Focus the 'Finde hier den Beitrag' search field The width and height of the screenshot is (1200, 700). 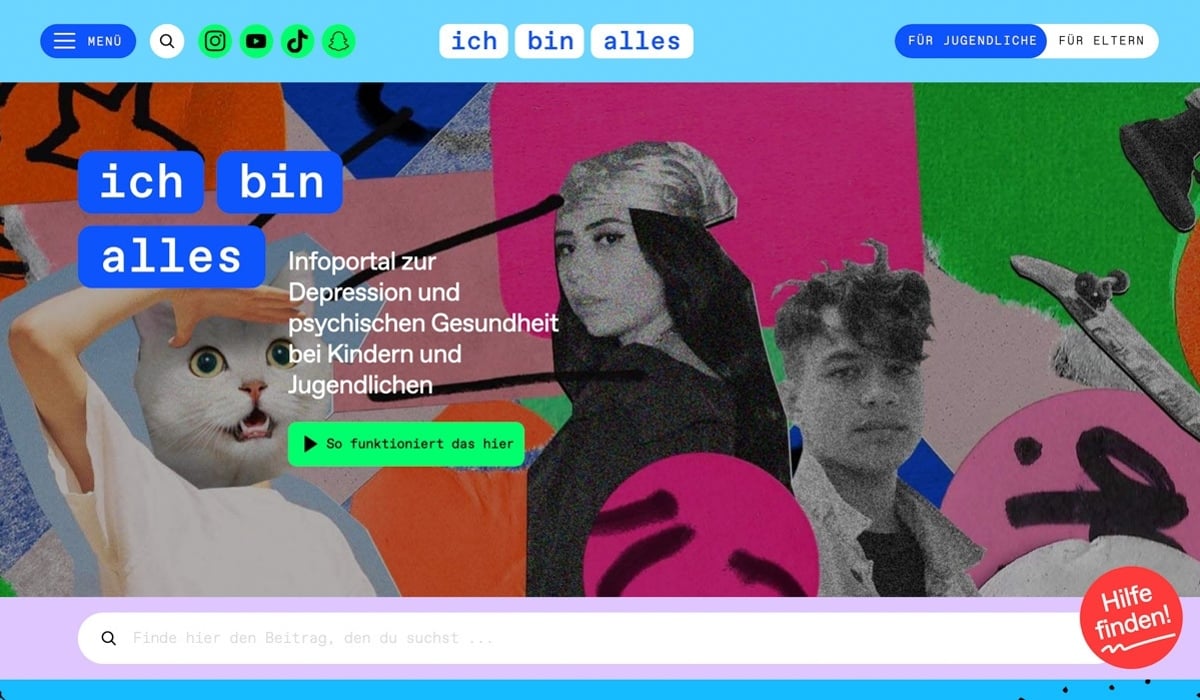[x=588, y=638]
